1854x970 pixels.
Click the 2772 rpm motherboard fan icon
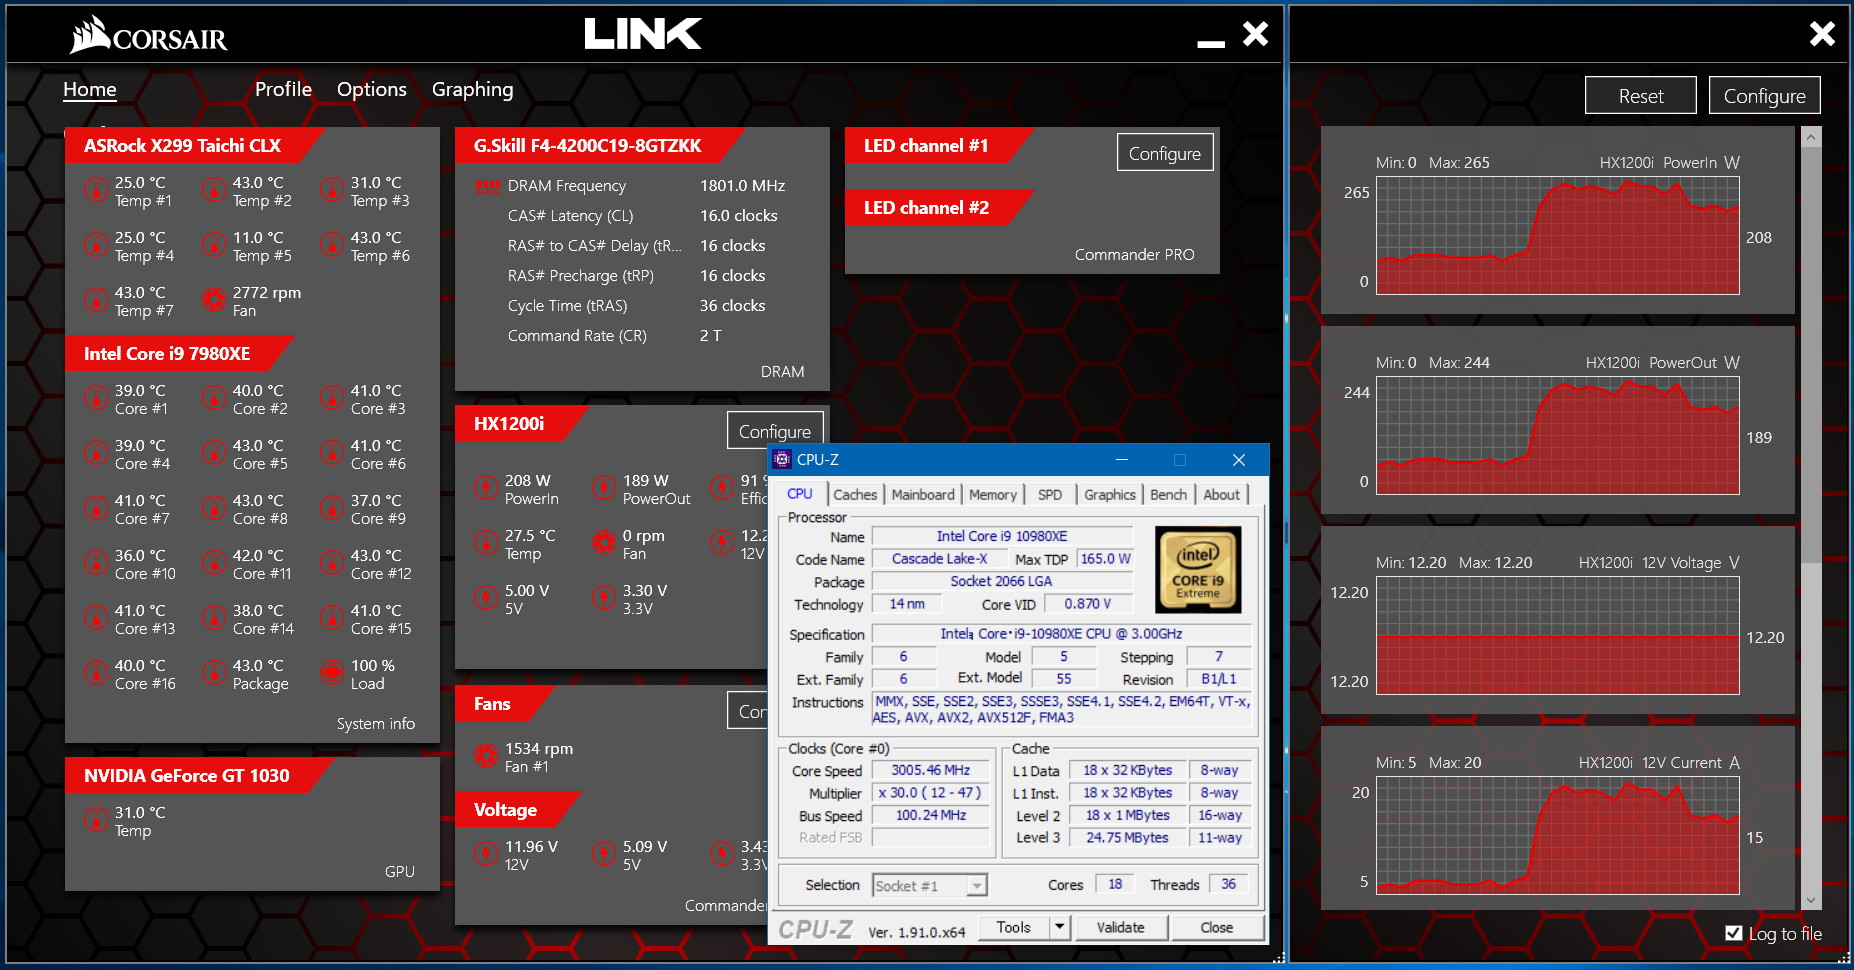point(214,300)
